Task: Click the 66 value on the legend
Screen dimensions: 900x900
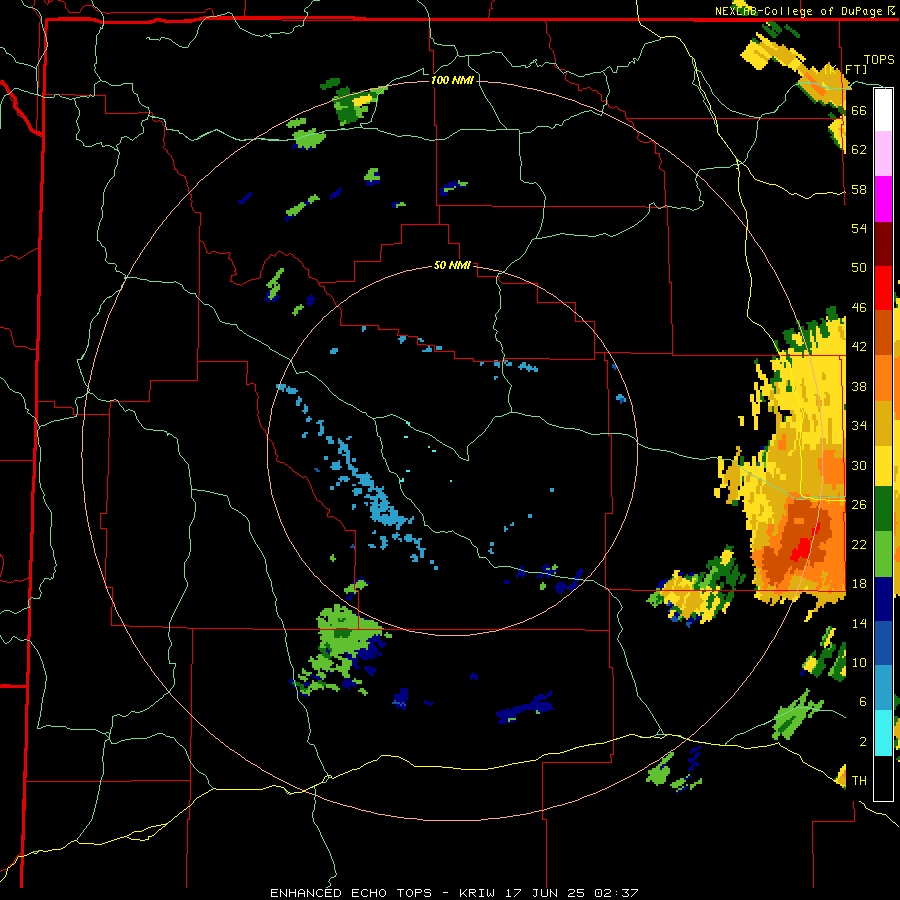Action: [859, 110]
